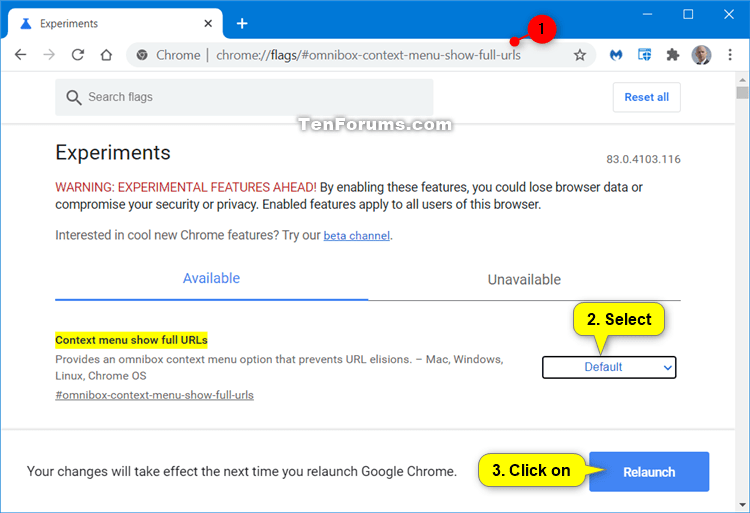Reload the Experiments page
750x513 pixels.
click(x=77, y=55)
